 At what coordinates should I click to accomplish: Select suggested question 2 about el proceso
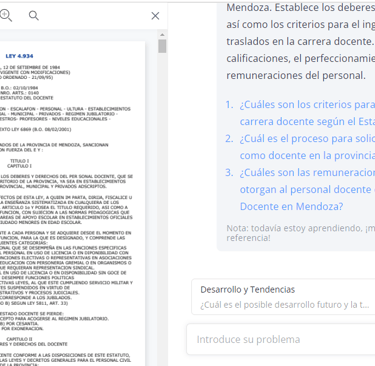point(307,147)
